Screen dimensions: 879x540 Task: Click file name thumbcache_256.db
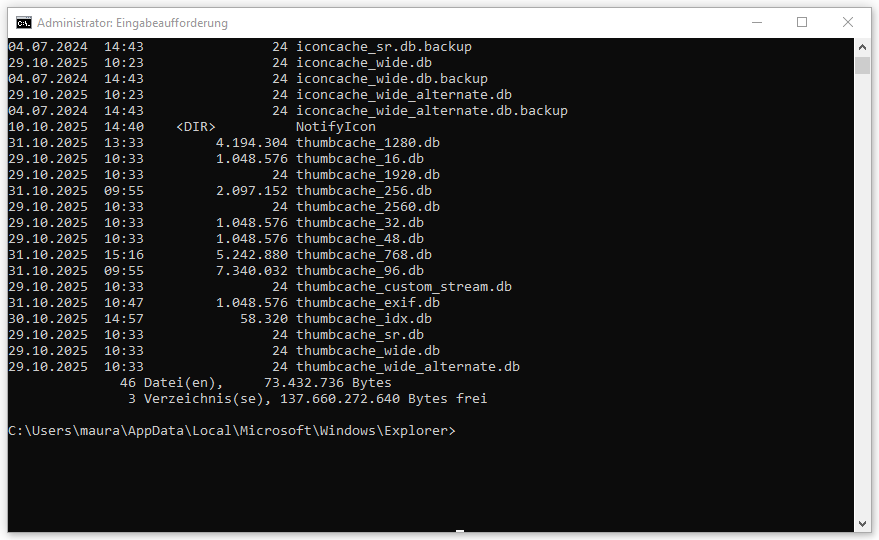pyautogui.click(x=364, y=191)
